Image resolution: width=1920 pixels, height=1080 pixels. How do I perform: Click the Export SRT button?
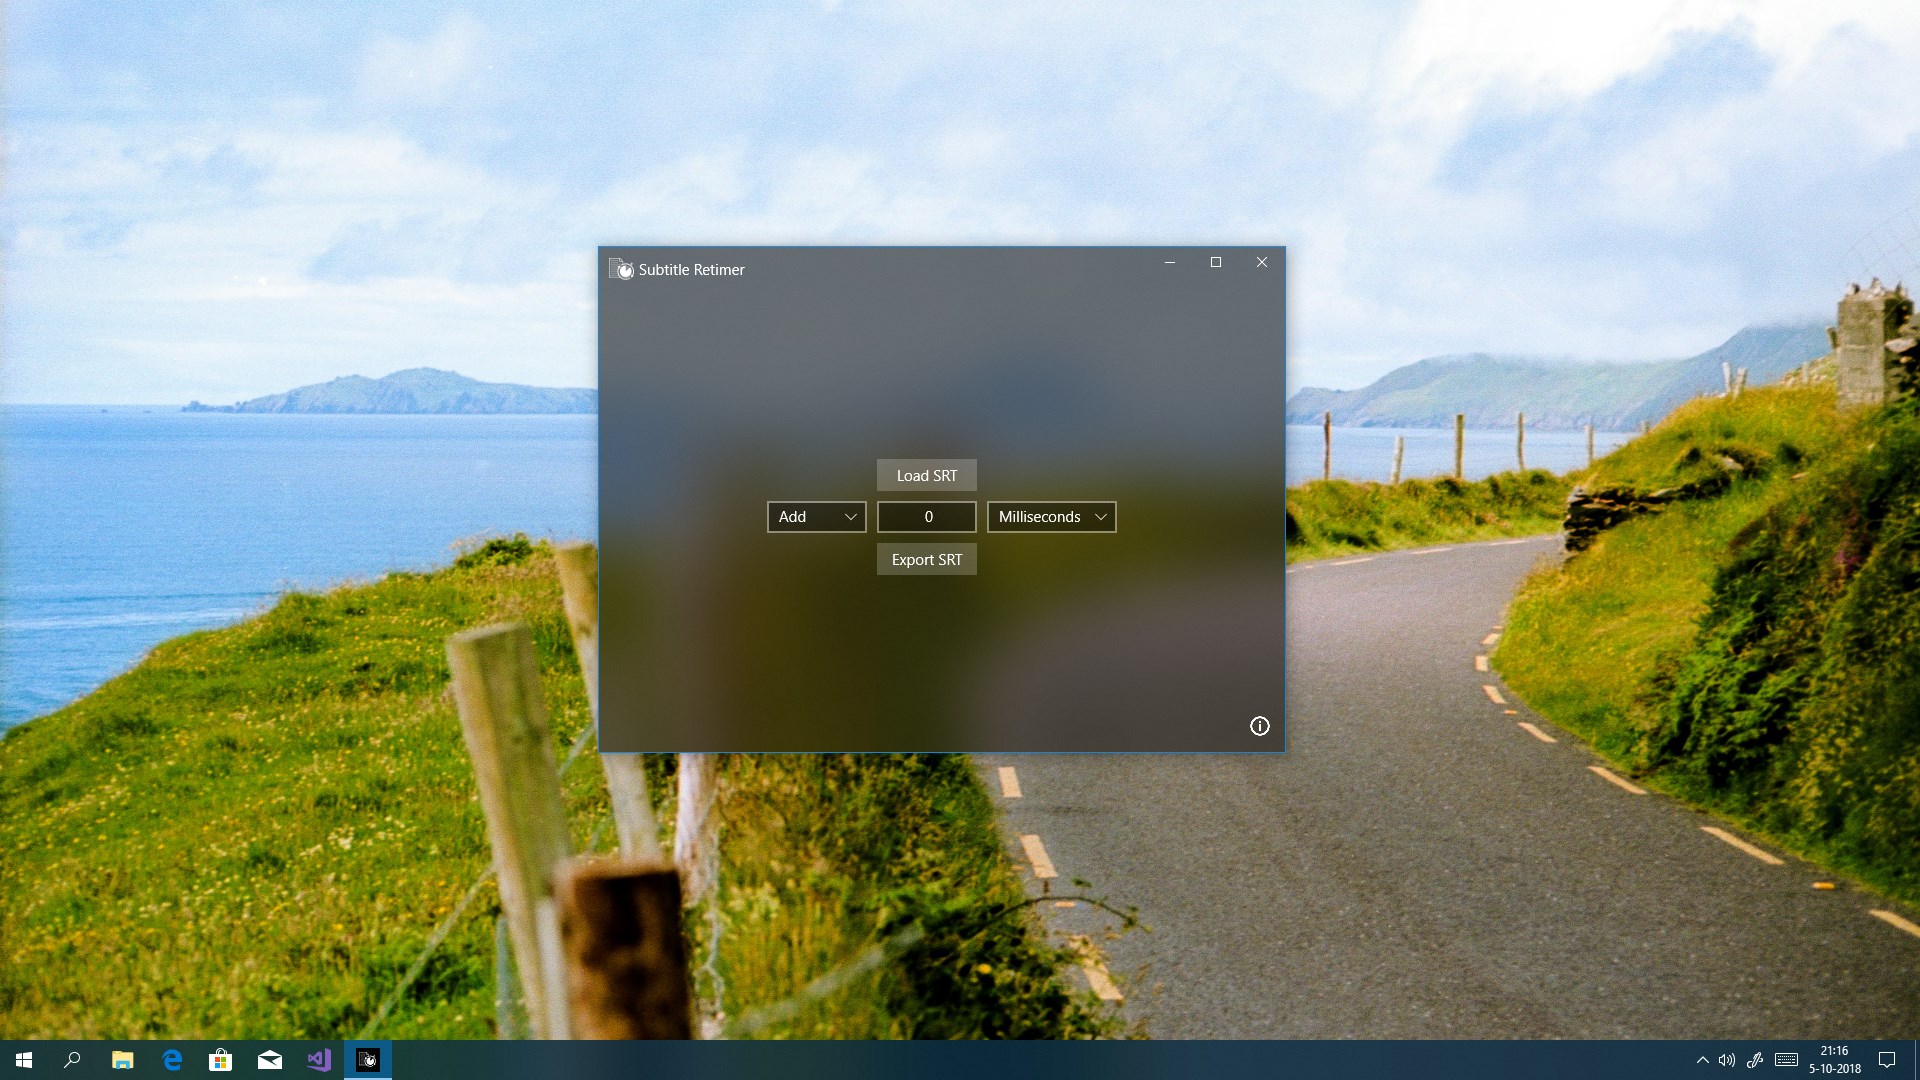pos(926,559)
